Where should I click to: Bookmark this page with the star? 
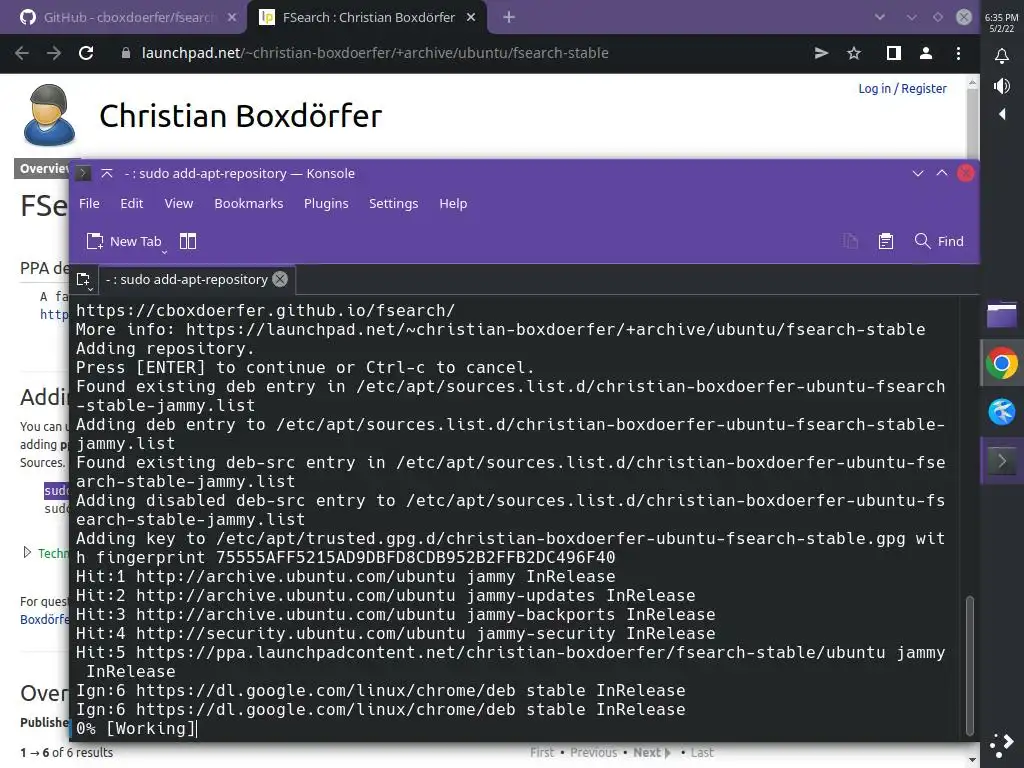point(854,53)
